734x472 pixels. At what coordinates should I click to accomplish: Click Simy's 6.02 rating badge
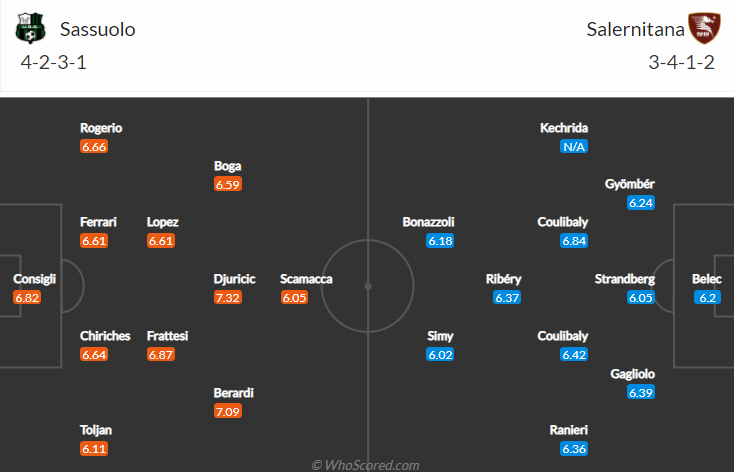point(440,354)
